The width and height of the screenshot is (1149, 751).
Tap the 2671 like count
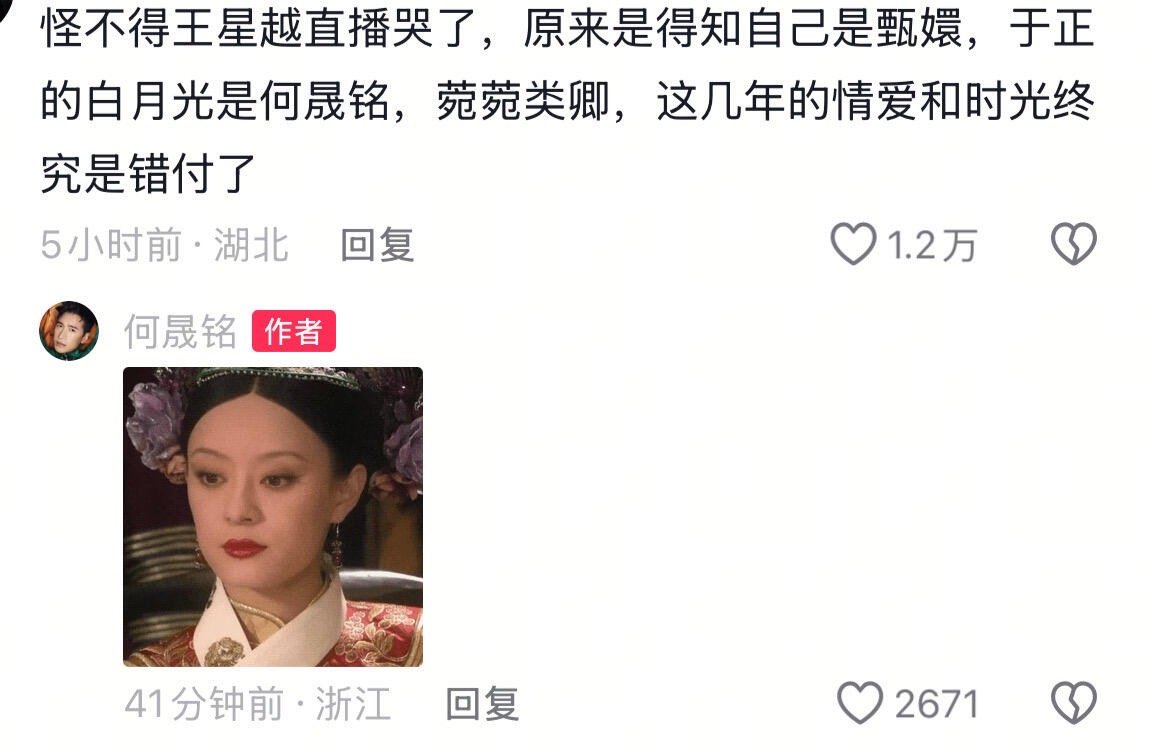[x=937, y=704]
